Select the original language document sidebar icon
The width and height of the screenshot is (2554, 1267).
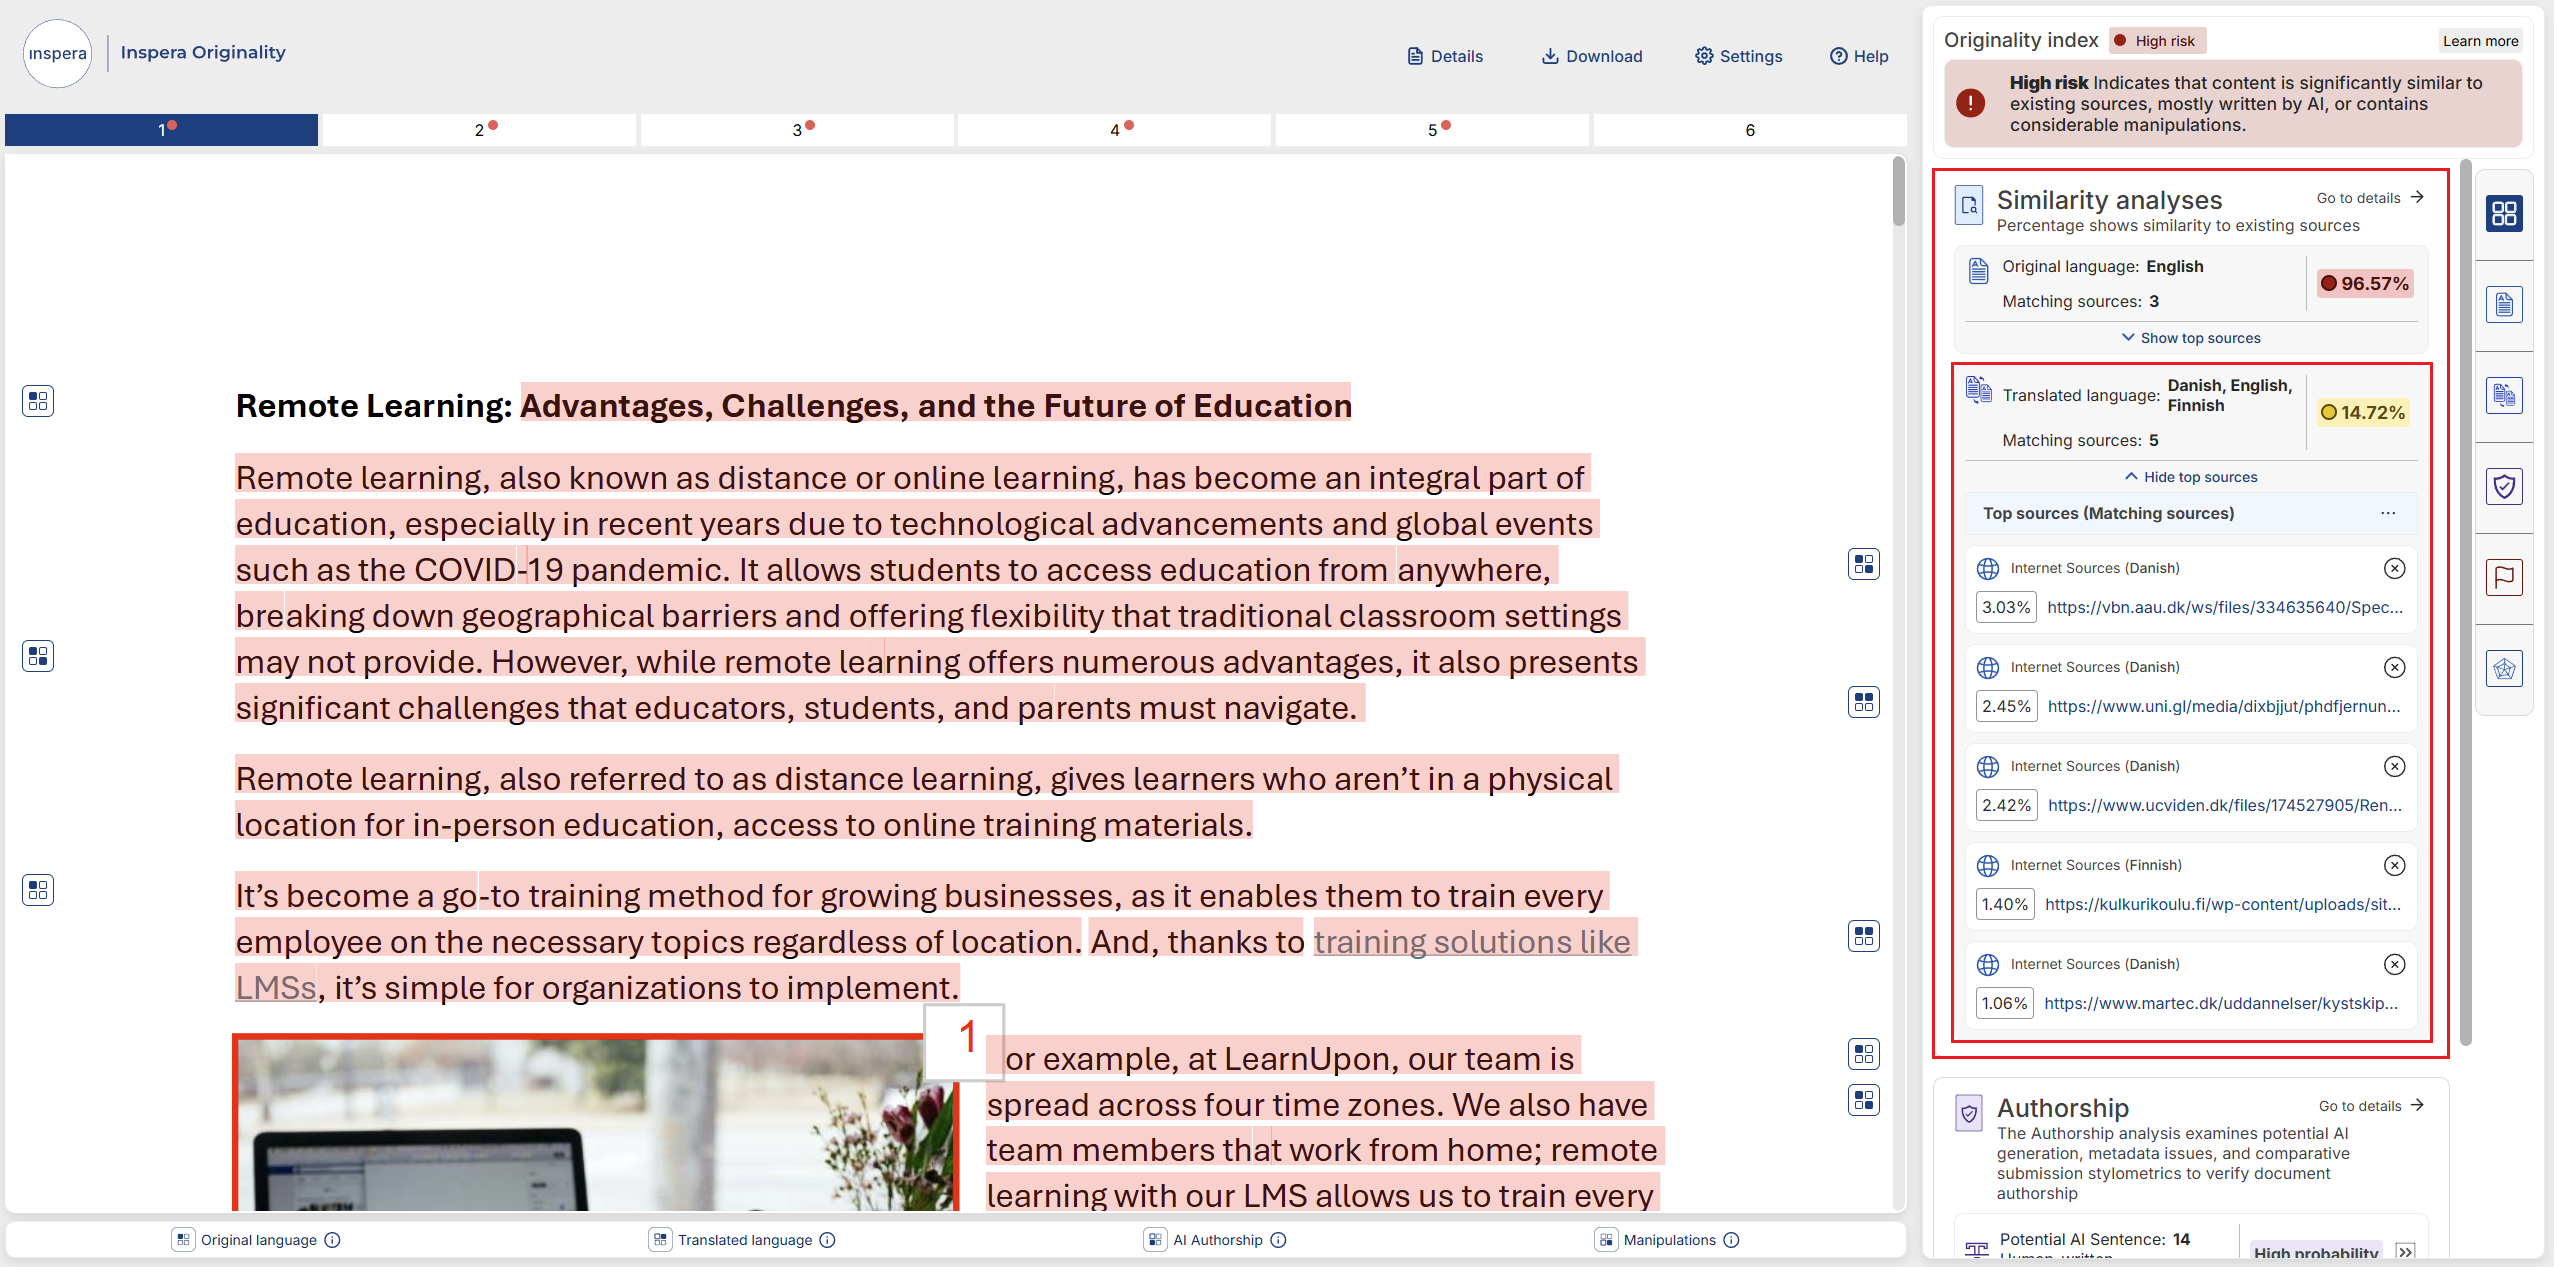(x=2504, y=304)
